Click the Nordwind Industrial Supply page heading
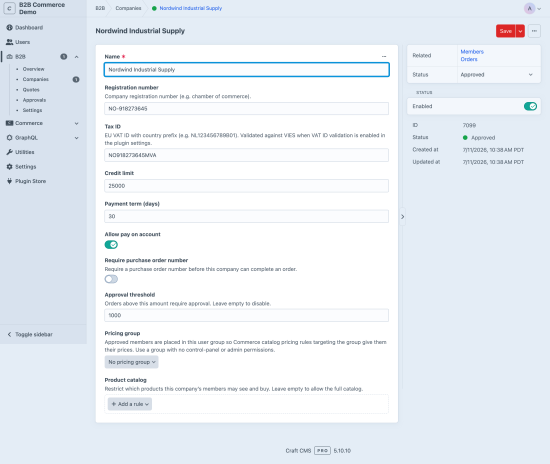Image resolution: width=550 pixels, height=464 pixels. pyautogui.click(x=140, y=31)
